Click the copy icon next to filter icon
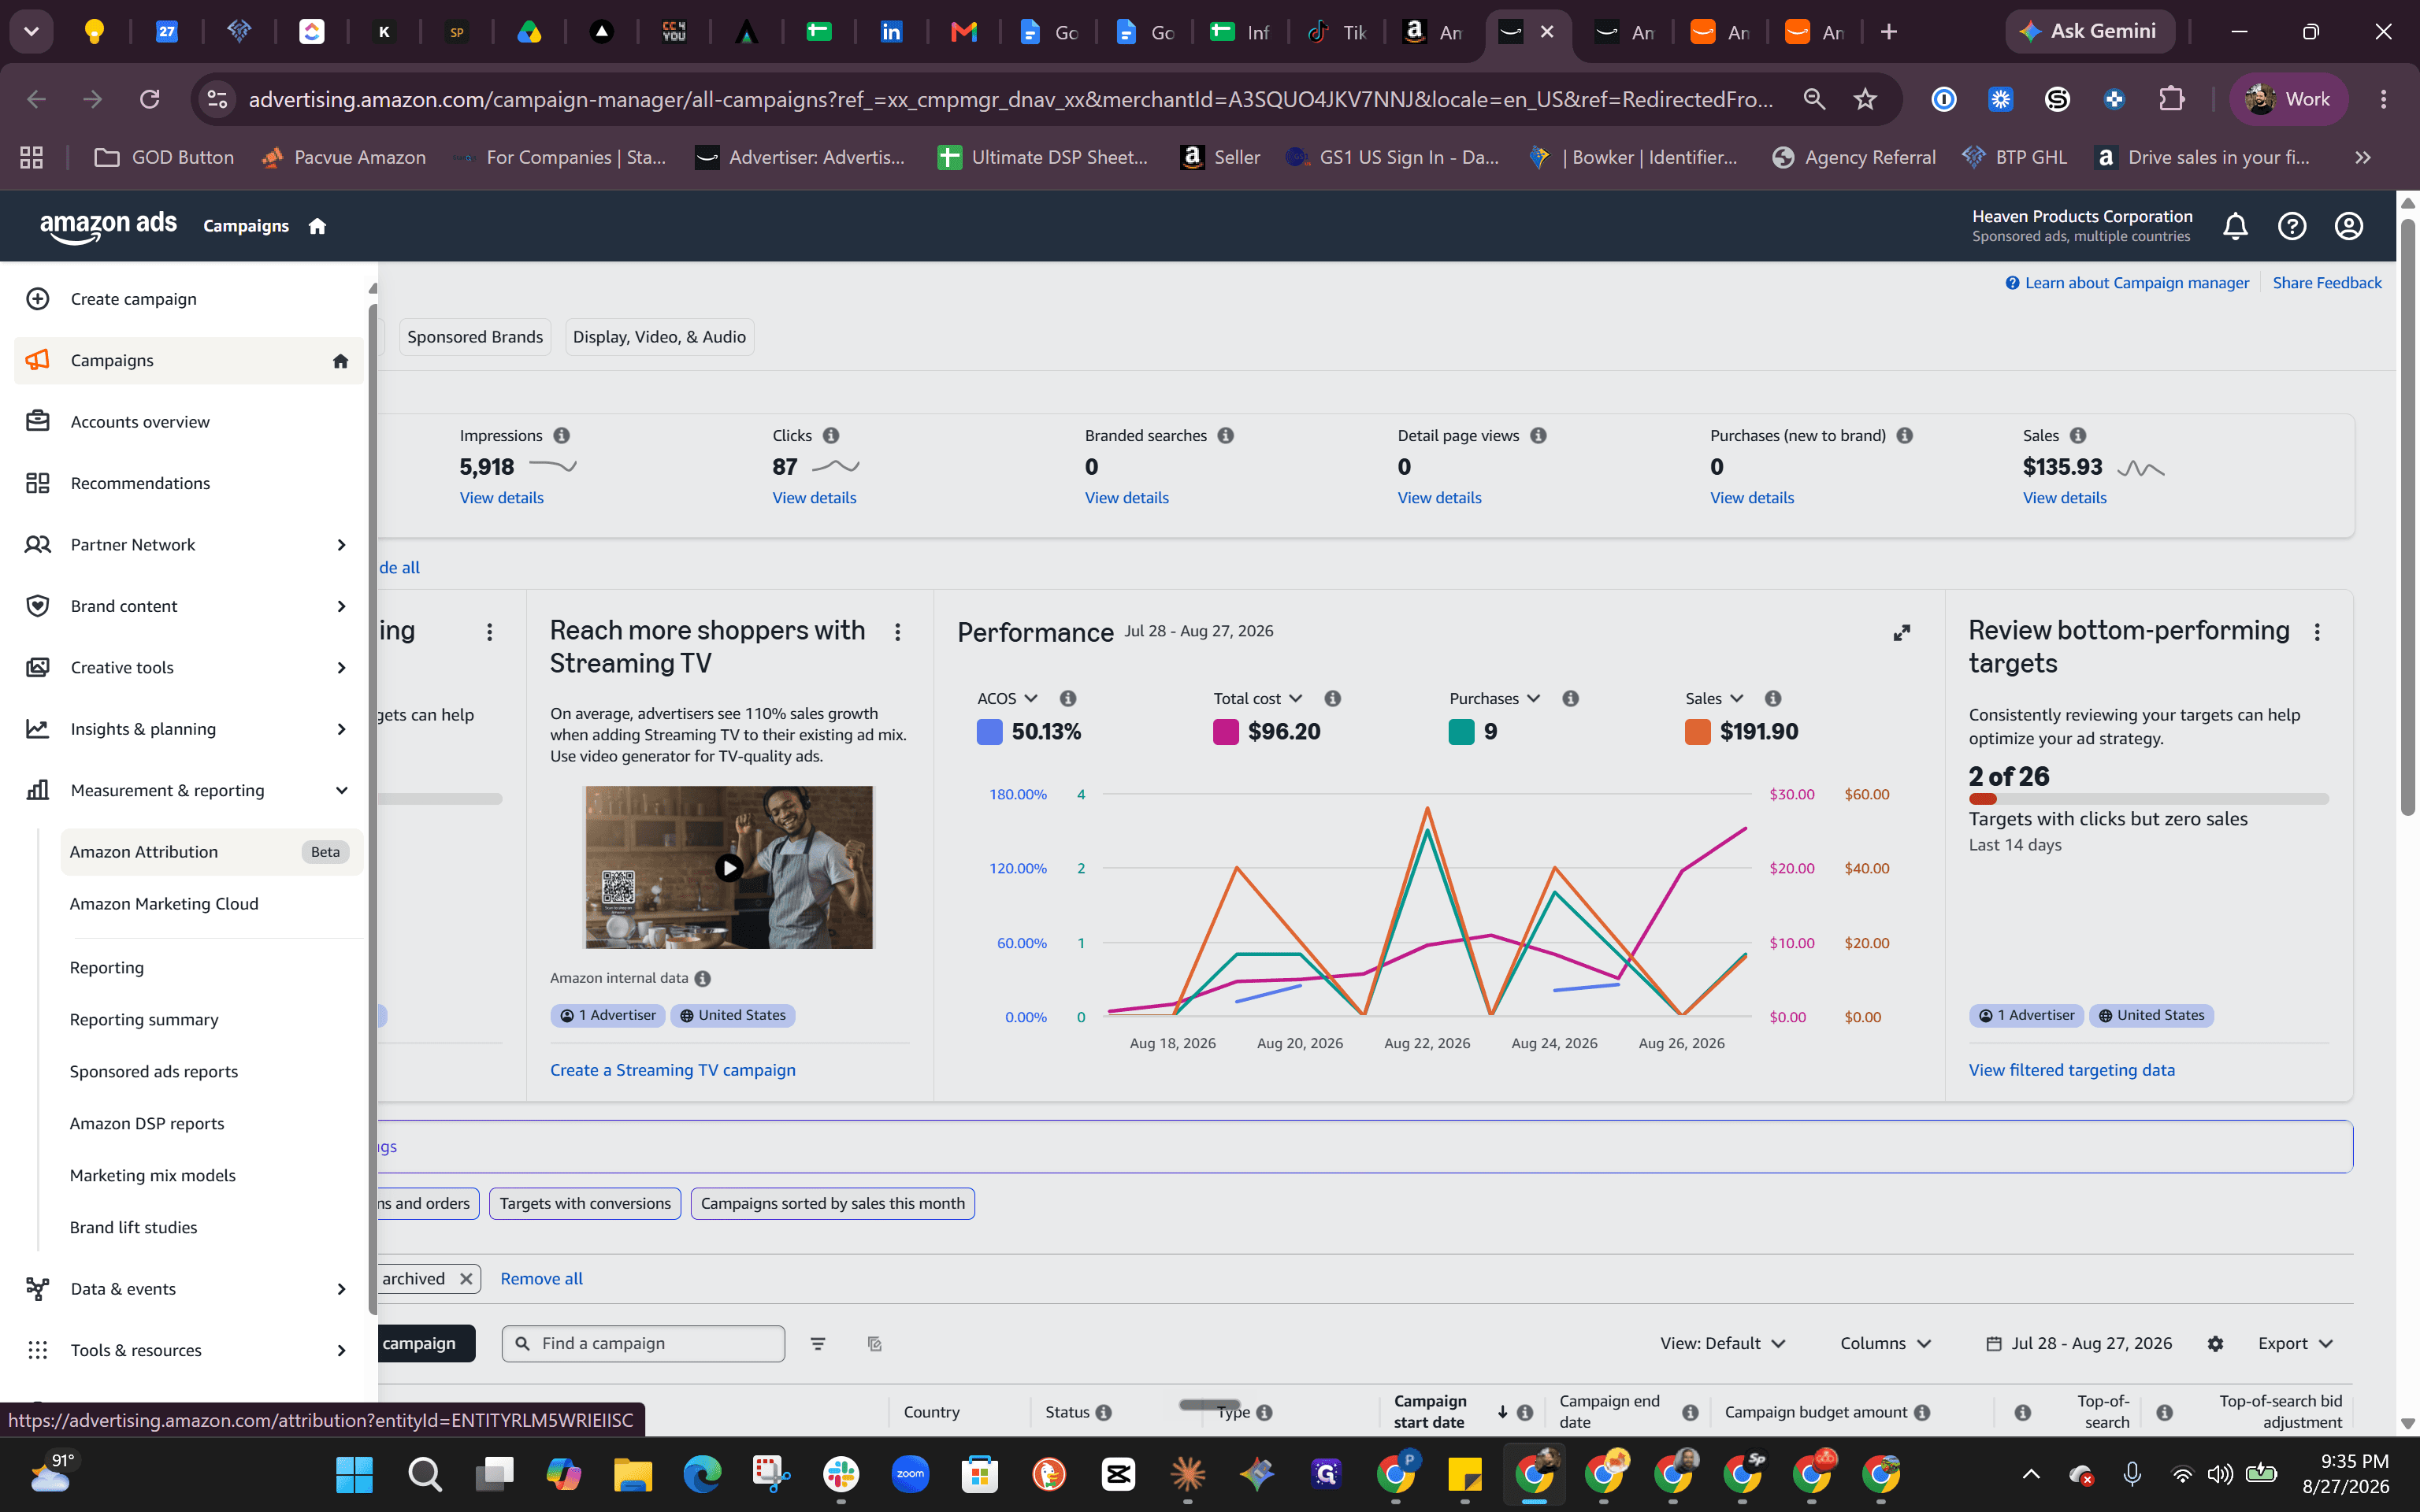 [874, 1343]
